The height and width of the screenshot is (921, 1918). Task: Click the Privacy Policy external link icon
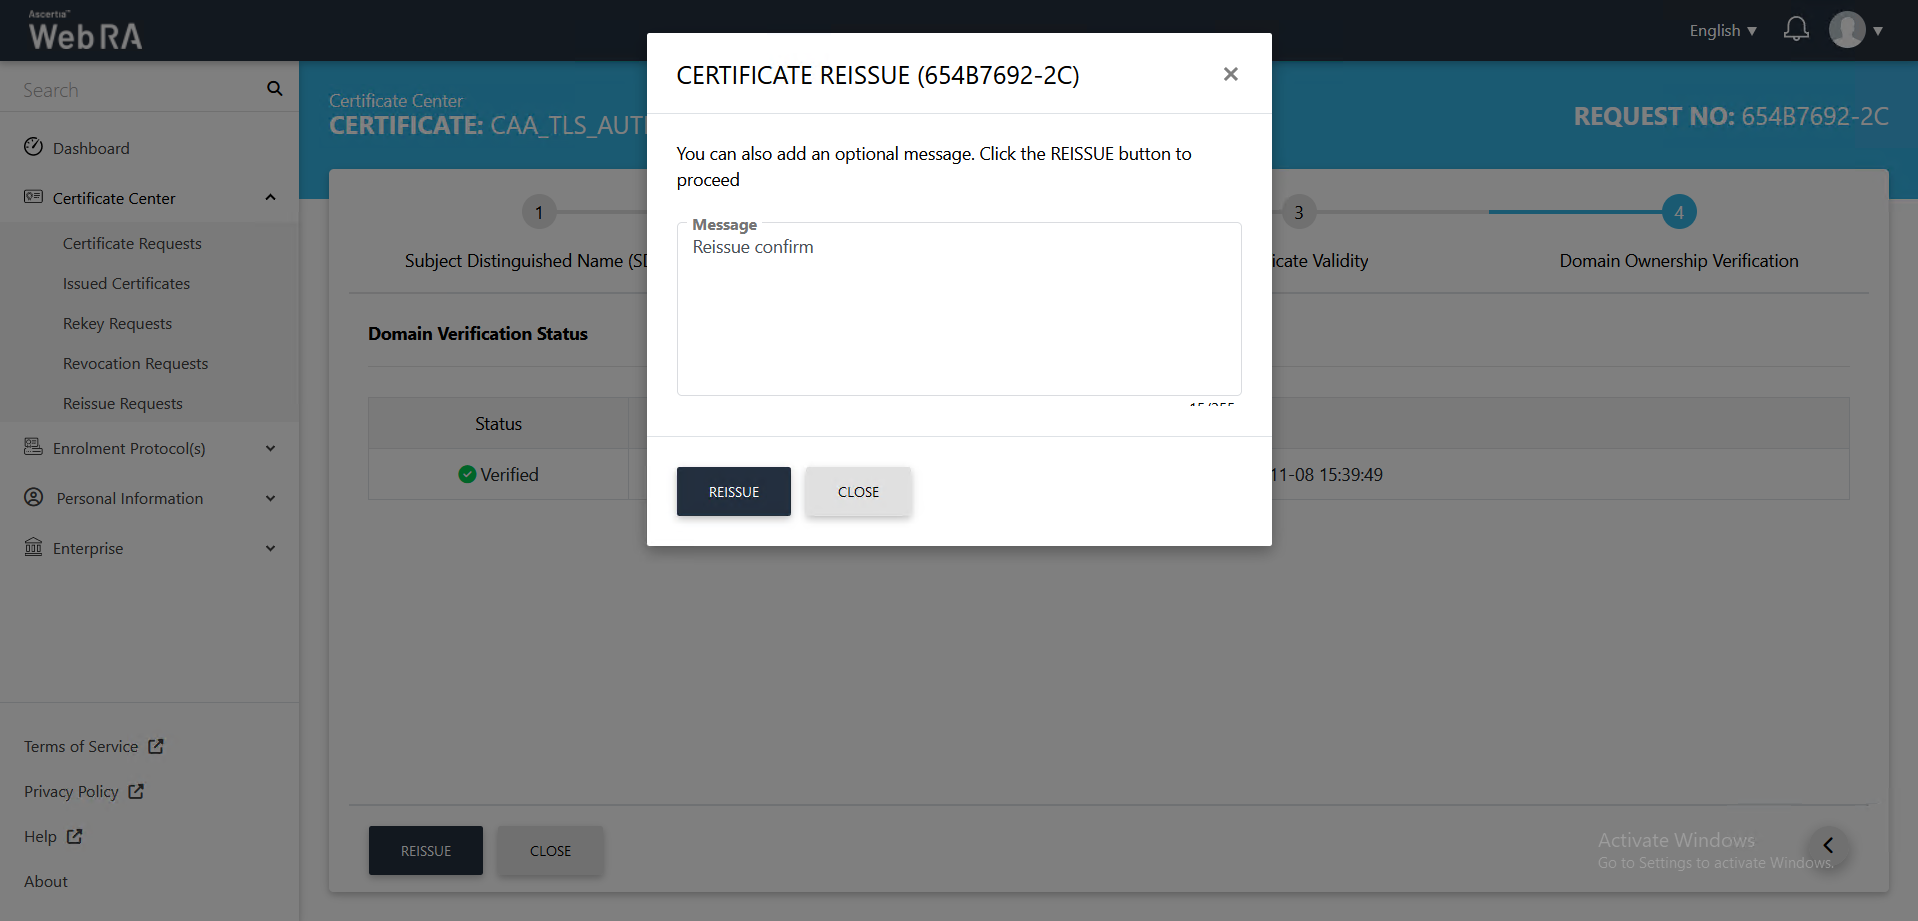136,791
